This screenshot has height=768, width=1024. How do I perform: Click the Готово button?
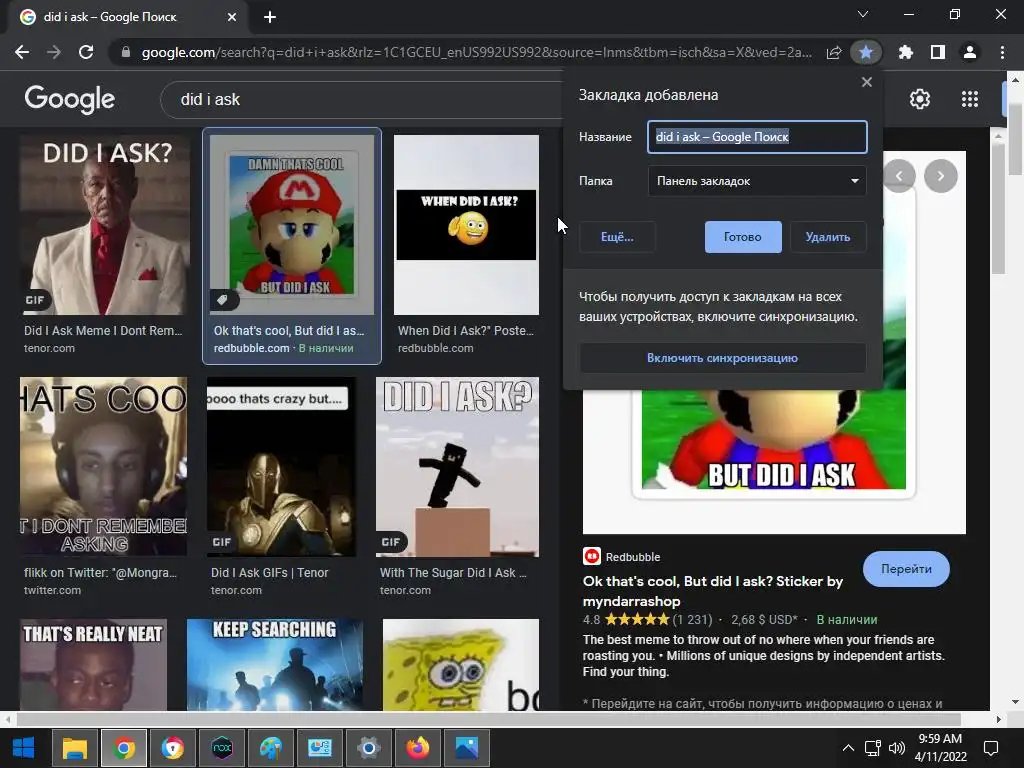click(x=743, y=237)
